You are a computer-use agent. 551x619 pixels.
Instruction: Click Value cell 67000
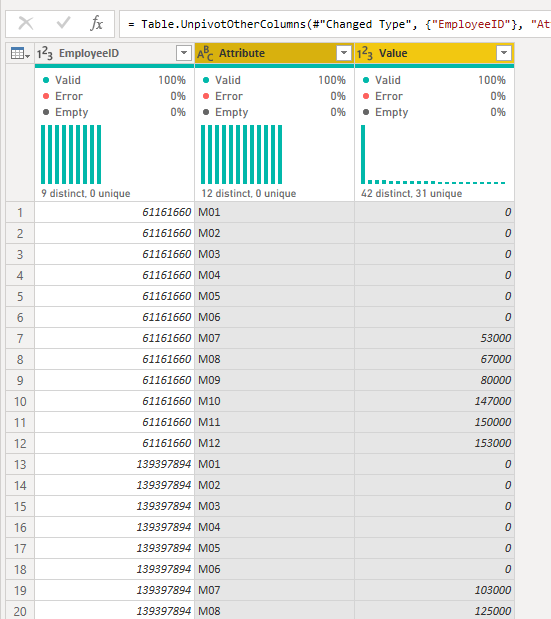pyautogui.click(x=434, y=359)
